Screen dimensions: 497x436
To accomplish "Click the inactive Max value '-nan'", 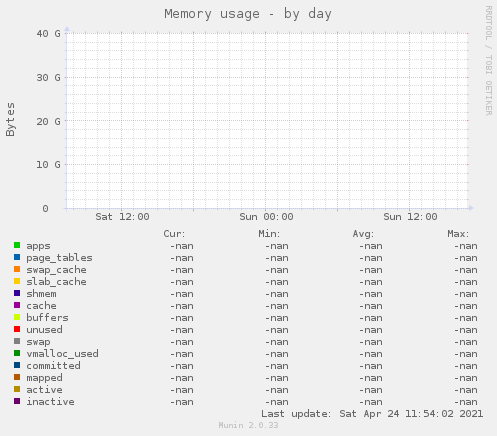I will coord(466,402).
